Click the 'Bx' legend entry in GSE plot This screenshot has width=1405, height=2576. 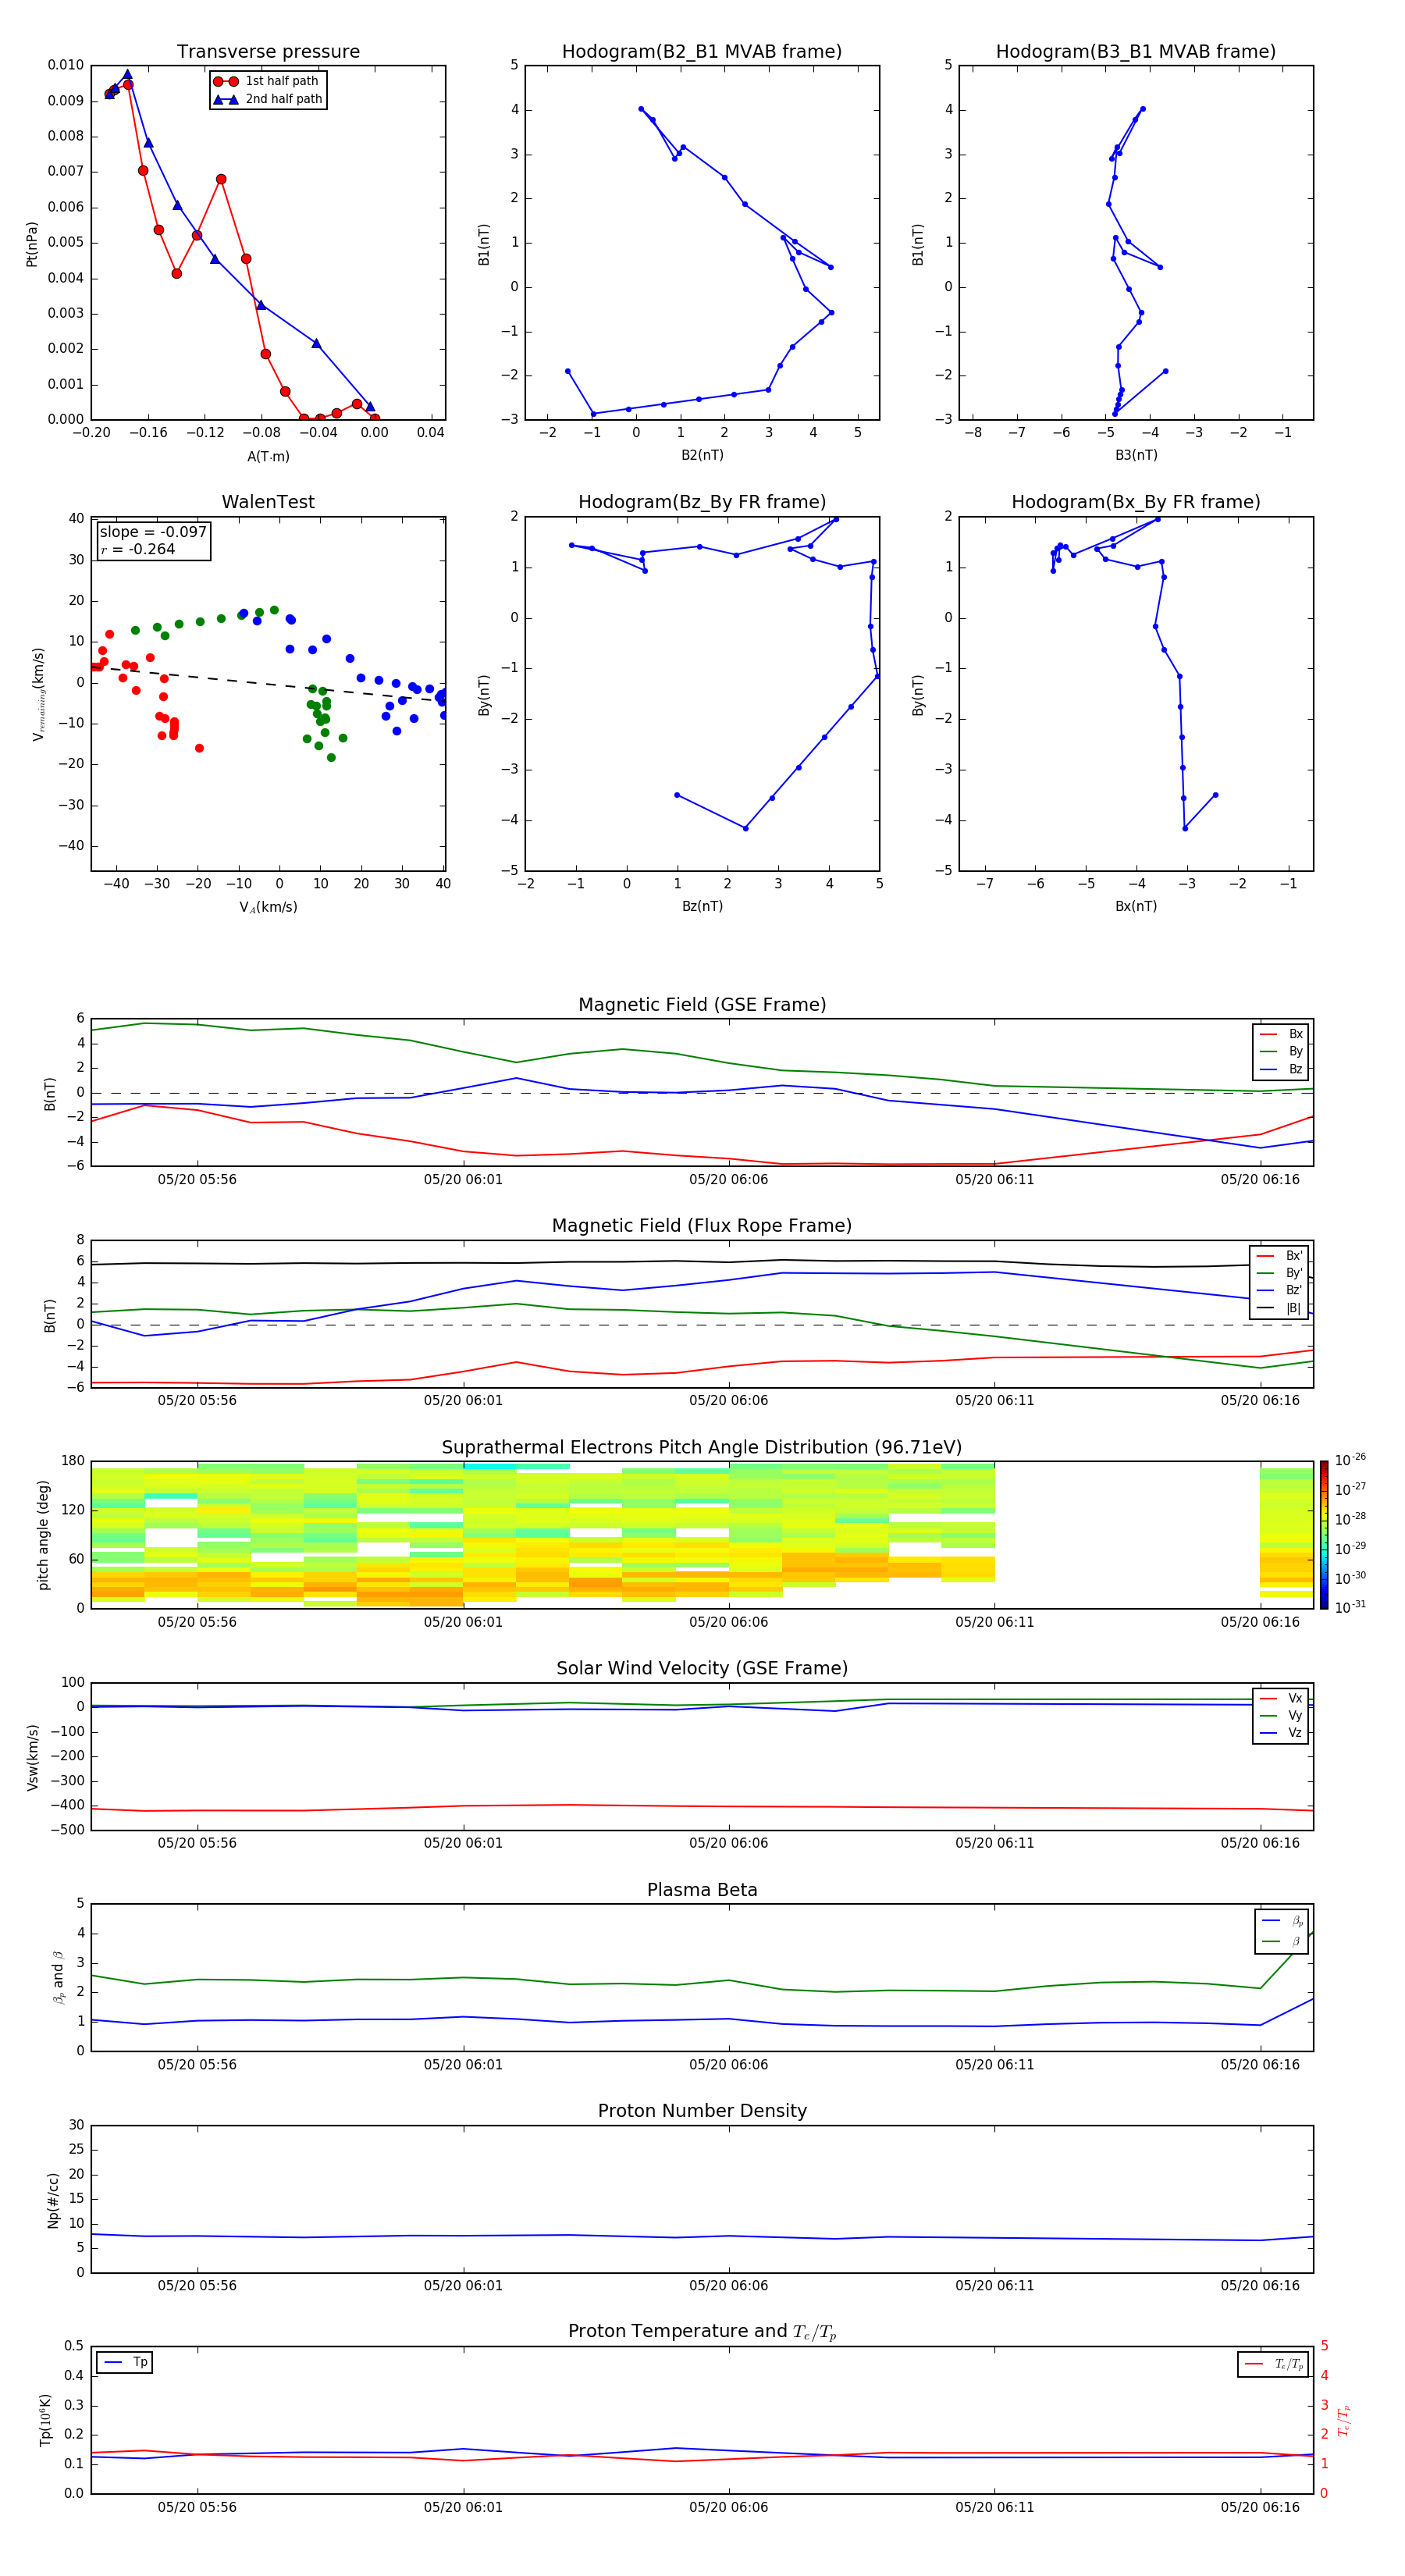click(1282, 1034)
